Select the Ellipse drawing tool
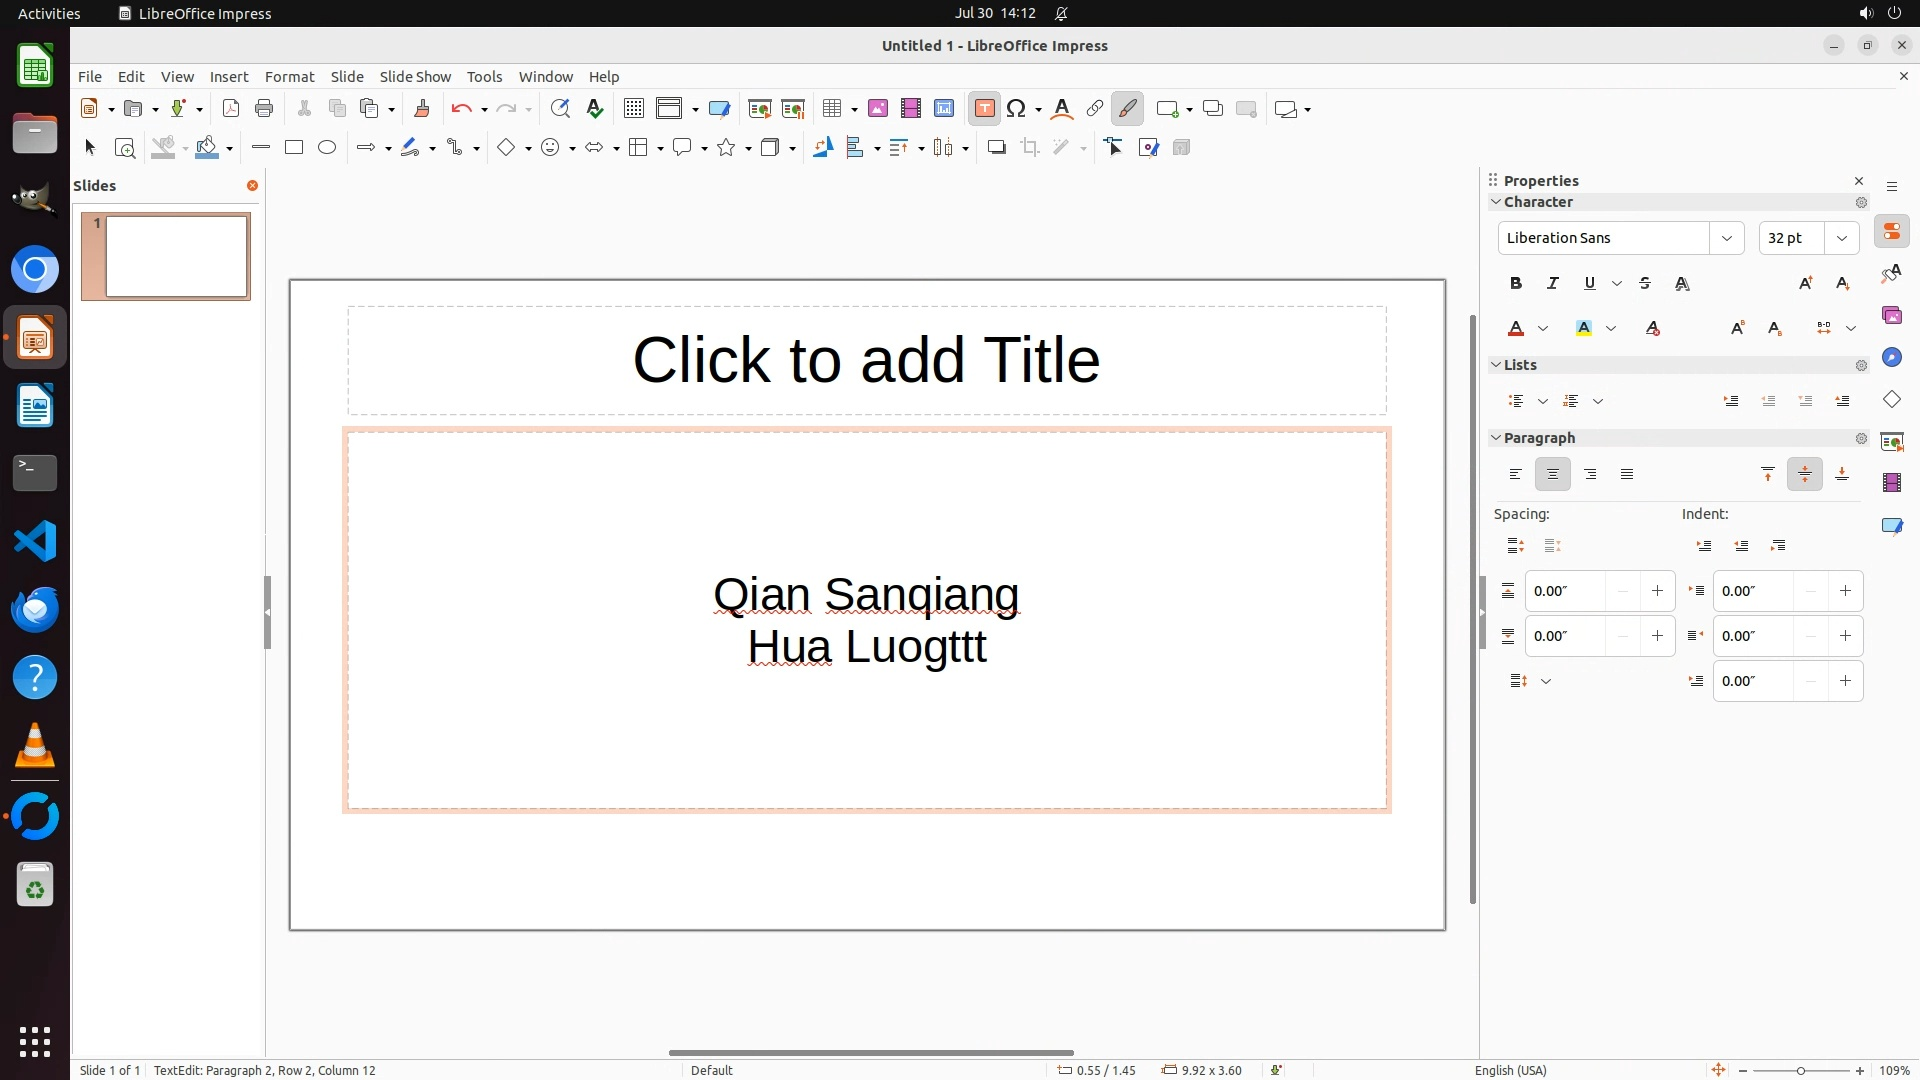1920x1080 pixels. click(x=327, y=148)
